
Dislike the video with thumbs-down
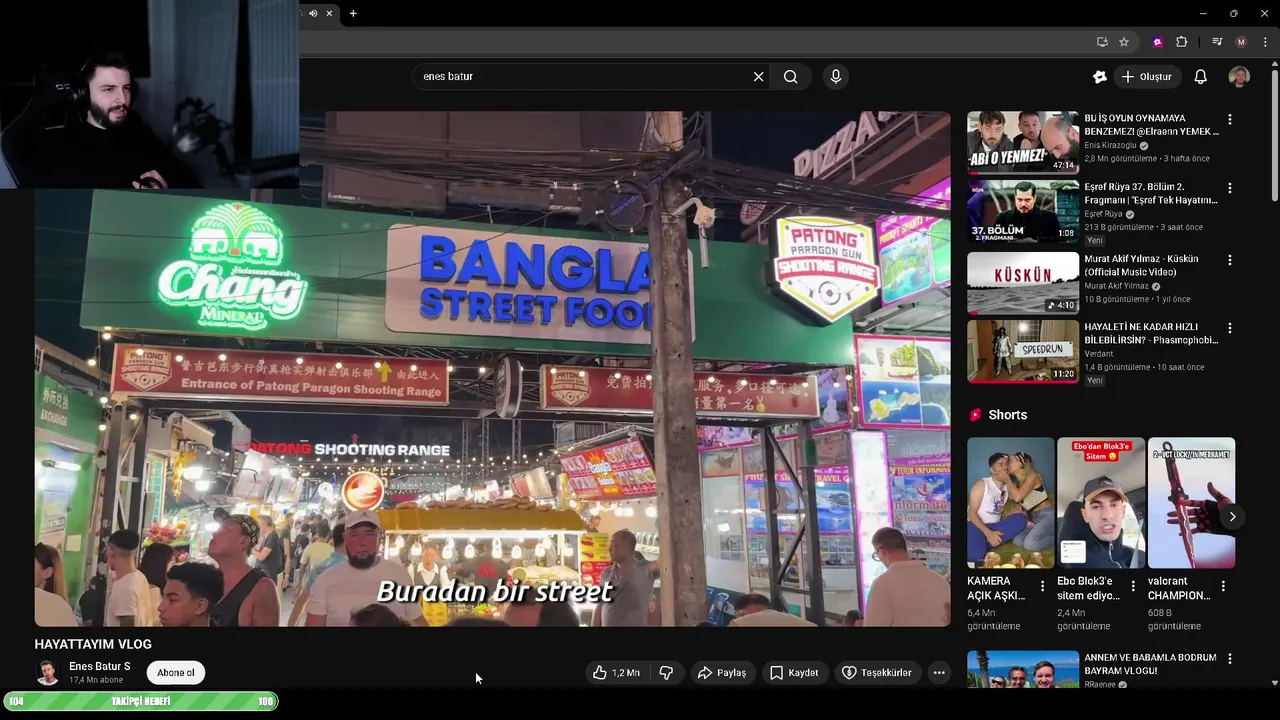[x=666, y=673]
